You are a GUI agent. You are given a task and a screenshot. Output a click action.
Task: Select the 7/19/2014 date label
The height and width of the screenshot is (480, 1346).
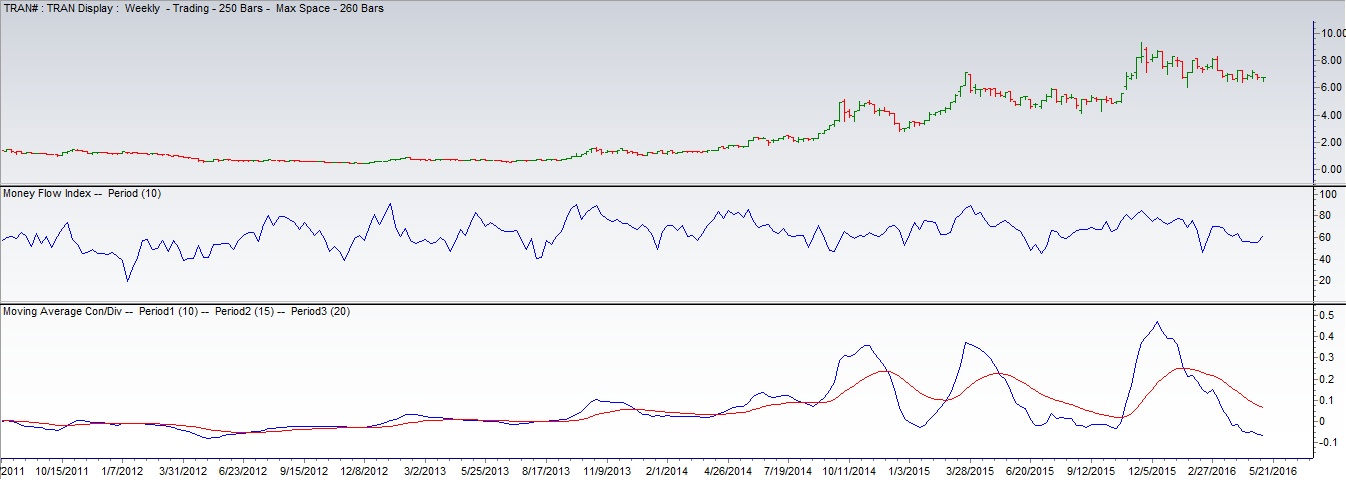click(787, 469)
